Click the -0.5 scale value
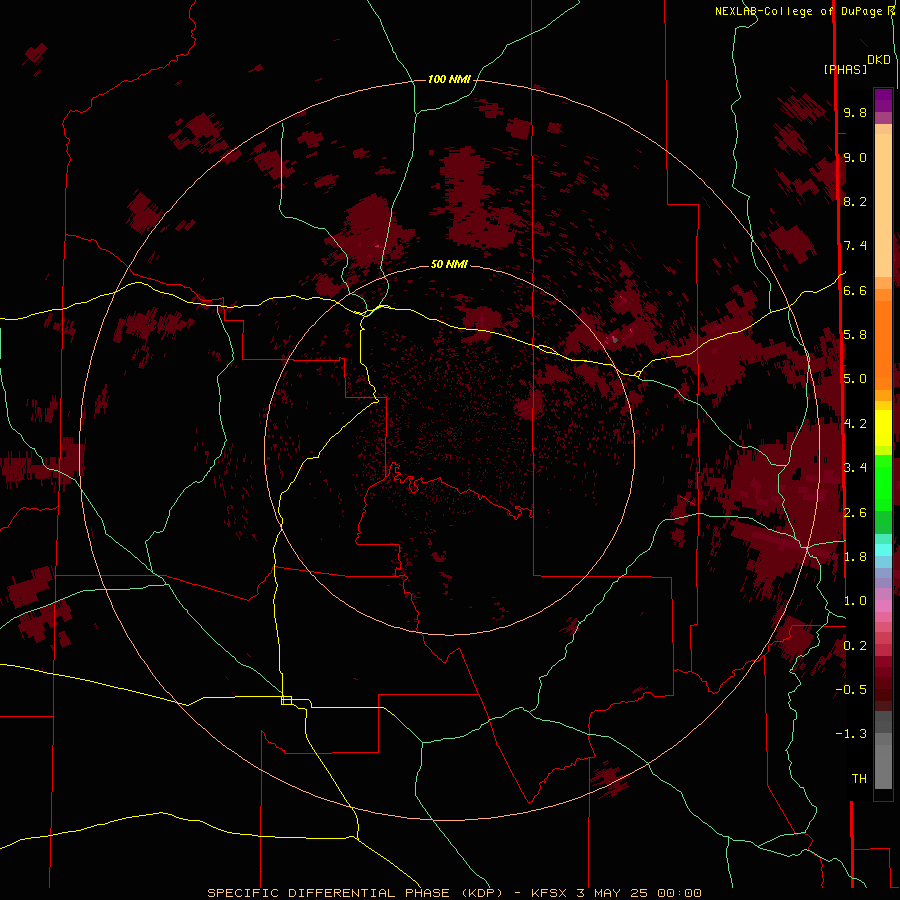The width and height of the screenshot is (900, 900). pyautogui.click(x=851, y=690)
